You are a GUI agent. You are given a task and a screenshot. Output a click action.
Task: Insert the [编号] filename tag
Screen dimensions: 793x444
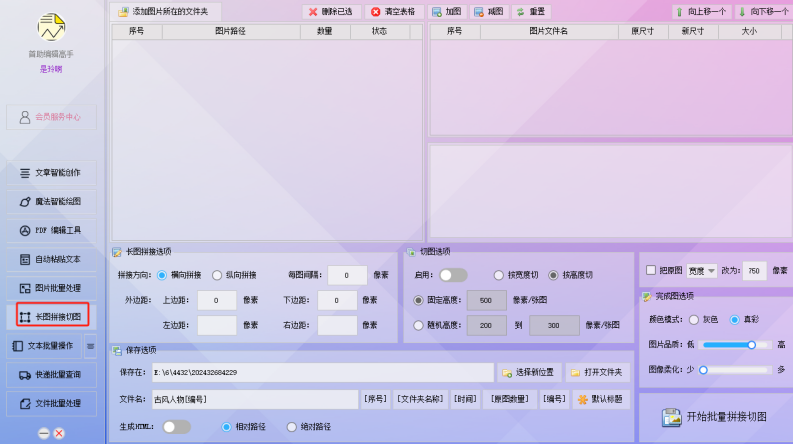tap(554, 399)
